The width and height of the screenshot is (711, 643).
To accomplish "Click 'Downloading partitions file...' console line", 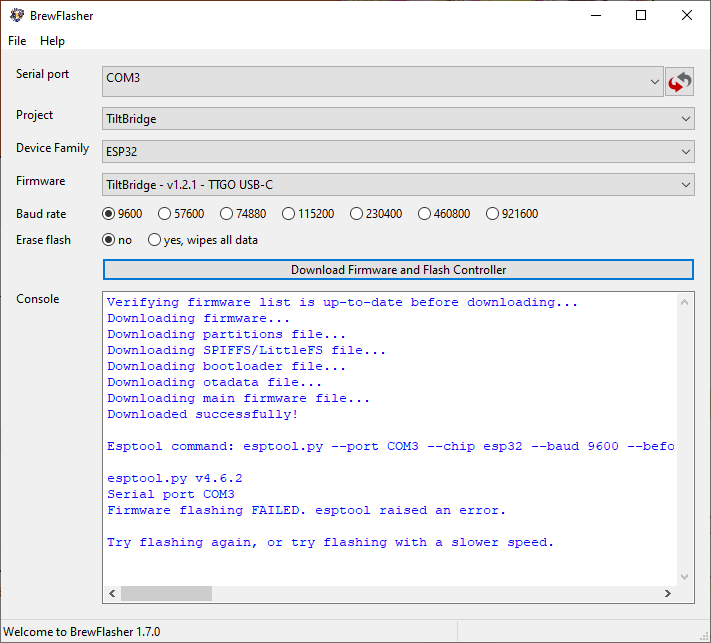I will pyautogui.click(x=226, y=334).
